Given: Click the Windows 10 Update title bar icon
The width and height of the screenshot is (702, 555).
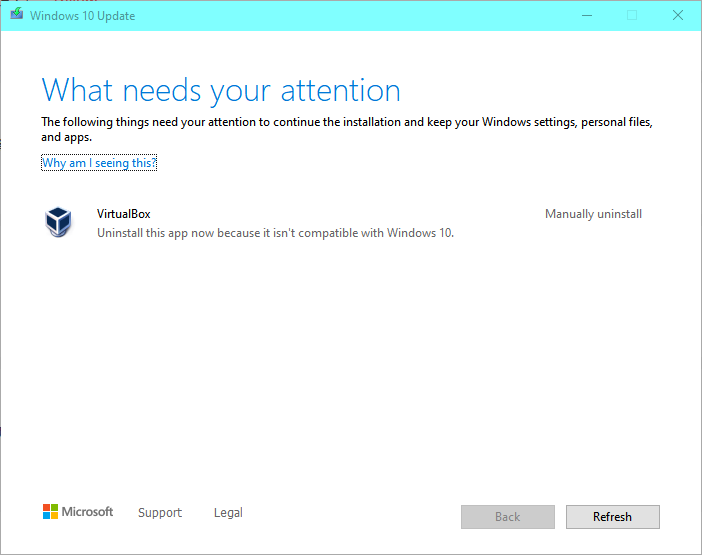Looking at the screenshot, I should pyautogui.click(x=17, y=15).
